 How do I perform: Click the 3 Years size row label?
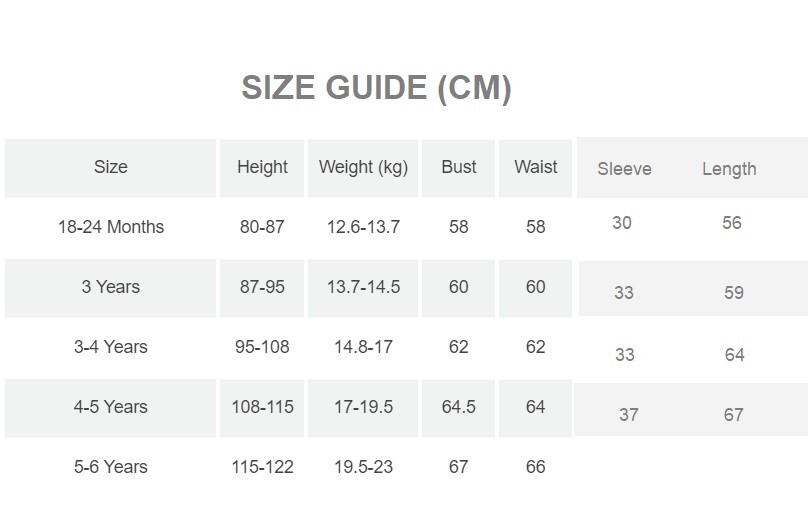pos(111,287)
